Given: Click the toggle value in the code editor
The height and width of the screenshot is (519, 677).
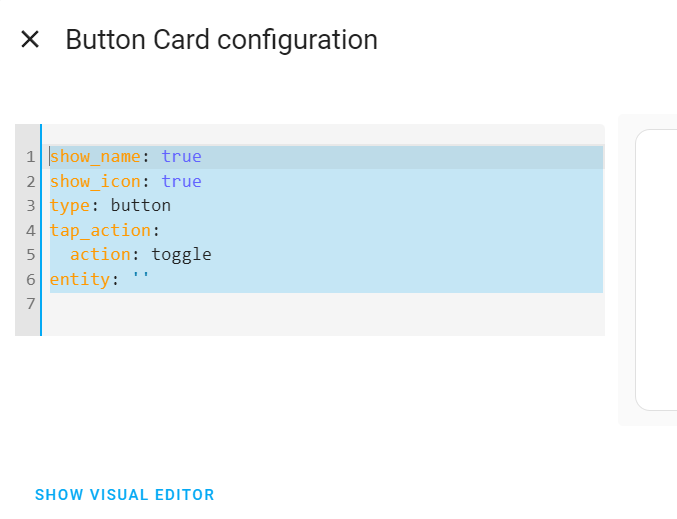Looking at the screenshot, I should click(181, 255).
